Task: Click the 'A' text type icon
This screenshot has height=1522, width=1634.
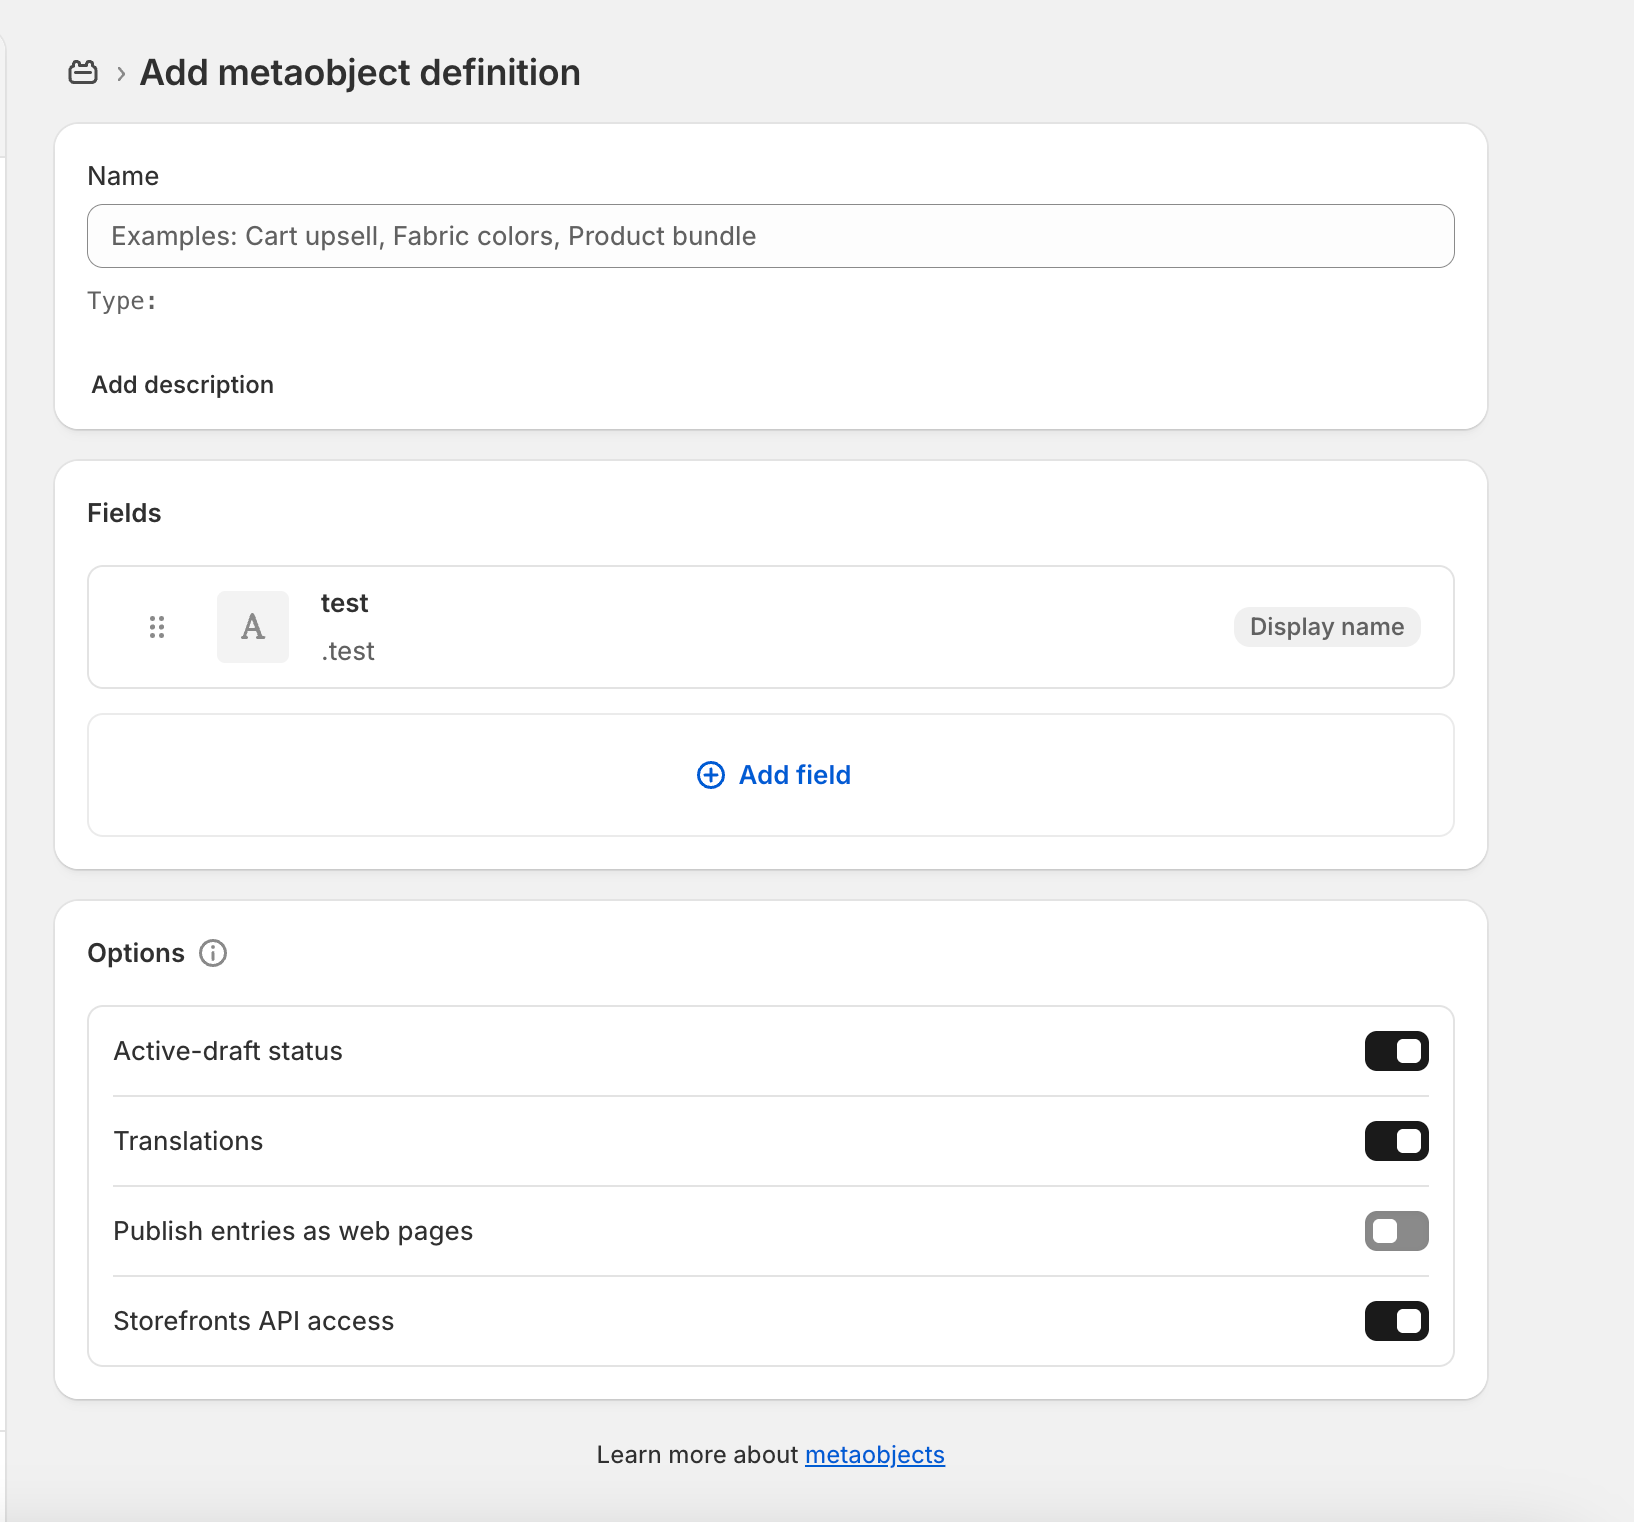Action: (253, 627)
